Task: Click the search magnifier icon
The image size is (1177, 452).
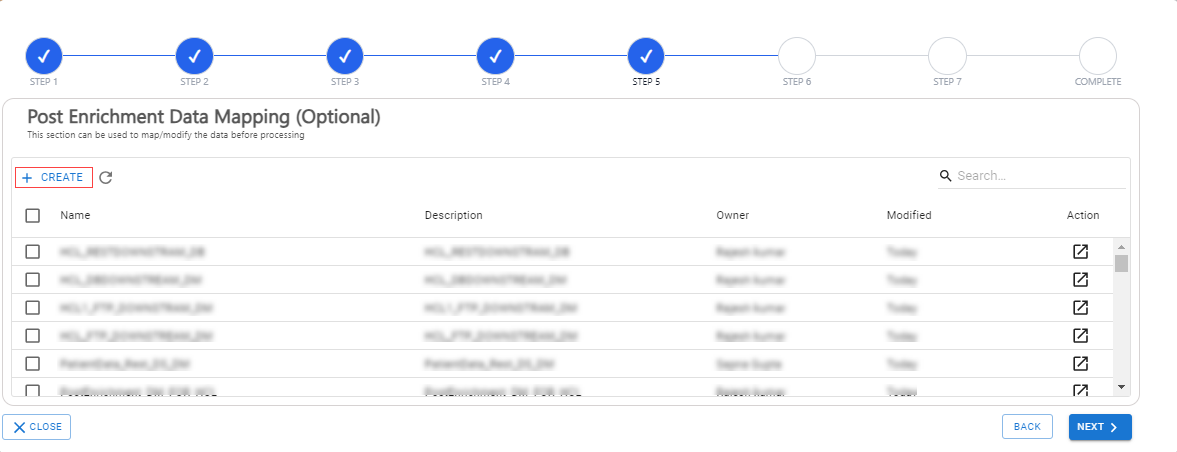Action: pyautogui.click(x=946, y=176)
